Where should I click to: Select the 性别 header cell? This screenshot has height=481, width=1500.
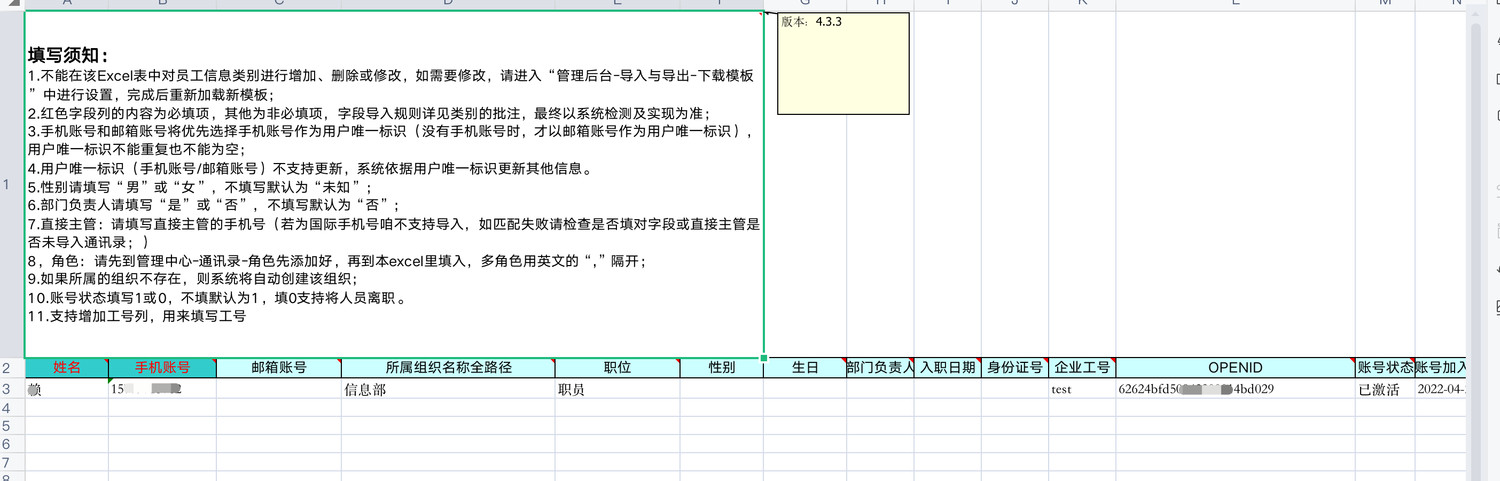pyautogui.click(x=721, y=368)
